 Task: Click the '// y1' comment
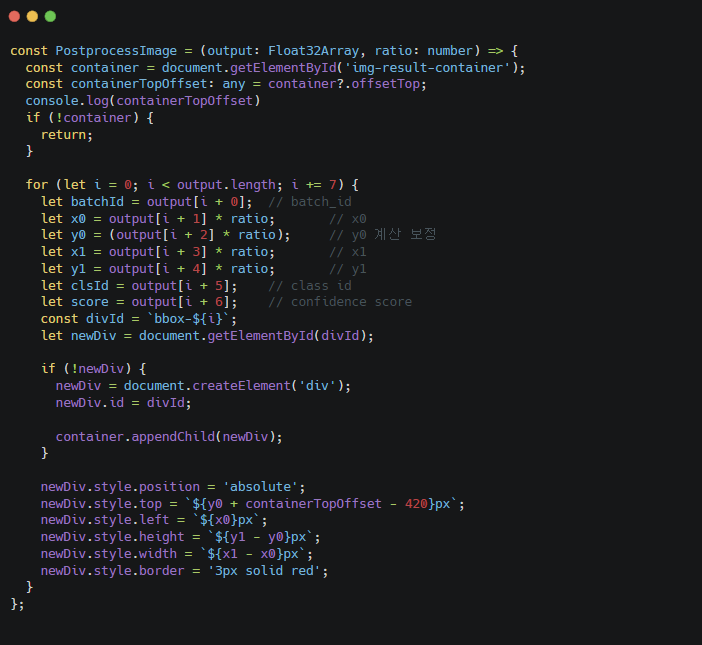[348, 269]
